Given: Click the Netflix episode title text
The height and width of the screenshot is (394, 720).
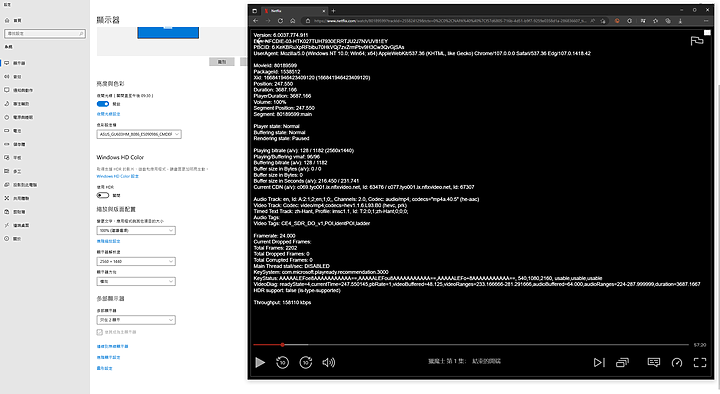Looking at the screenshot, I should click(464, 361).
